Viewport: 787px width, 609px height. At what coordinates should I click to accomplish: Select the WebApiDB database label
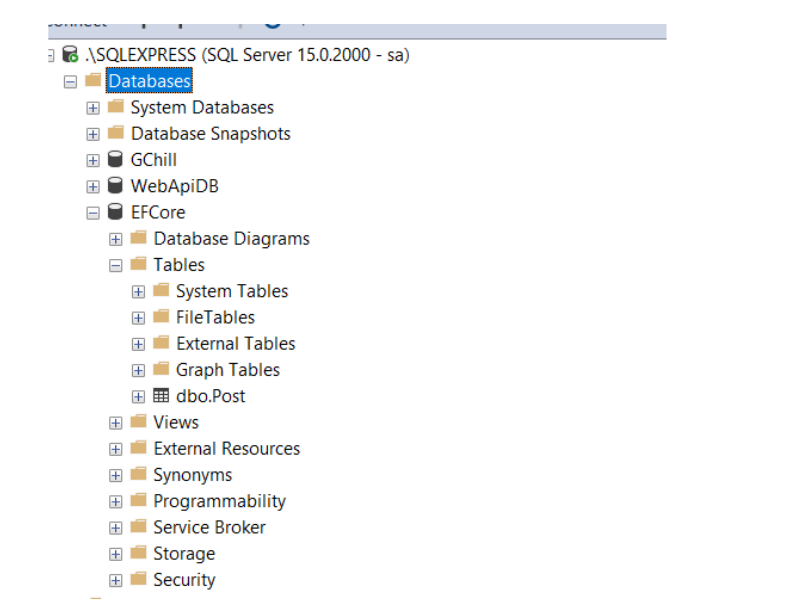click(x=175, y=186)
